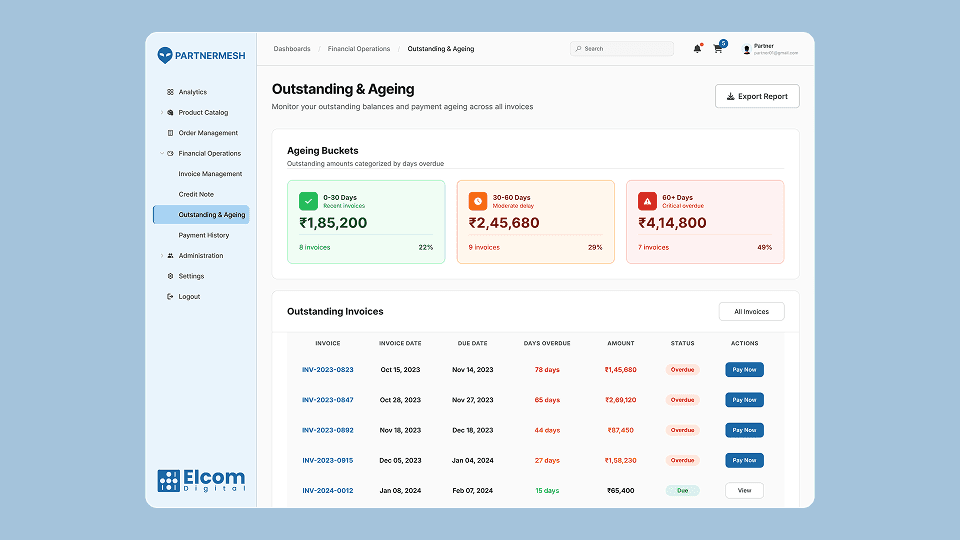Click the Partner profile avatar

[746, 49]
